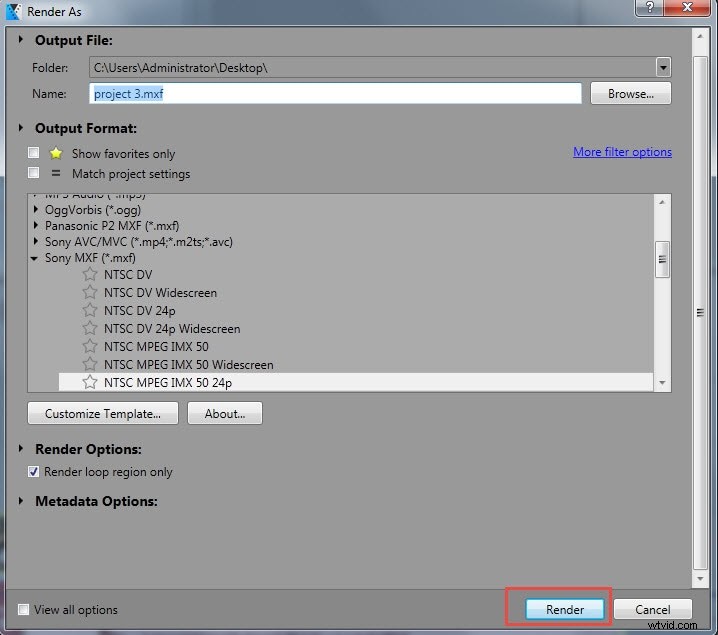Open the Folder path dropdown
Viewport: 718px width, 635px height.
(x=663, y=68)
